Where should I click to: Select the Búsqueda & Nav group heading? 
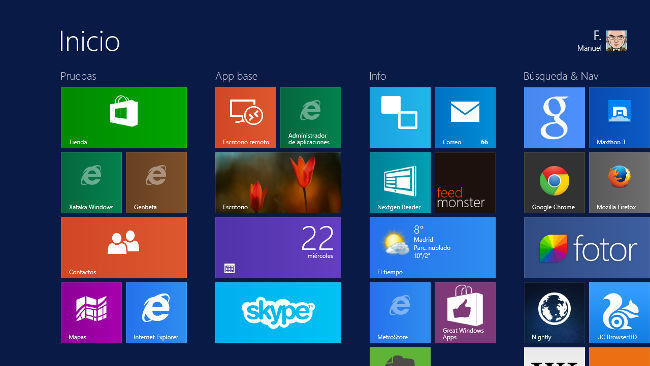pyautogui.click(x=560, y=76)
